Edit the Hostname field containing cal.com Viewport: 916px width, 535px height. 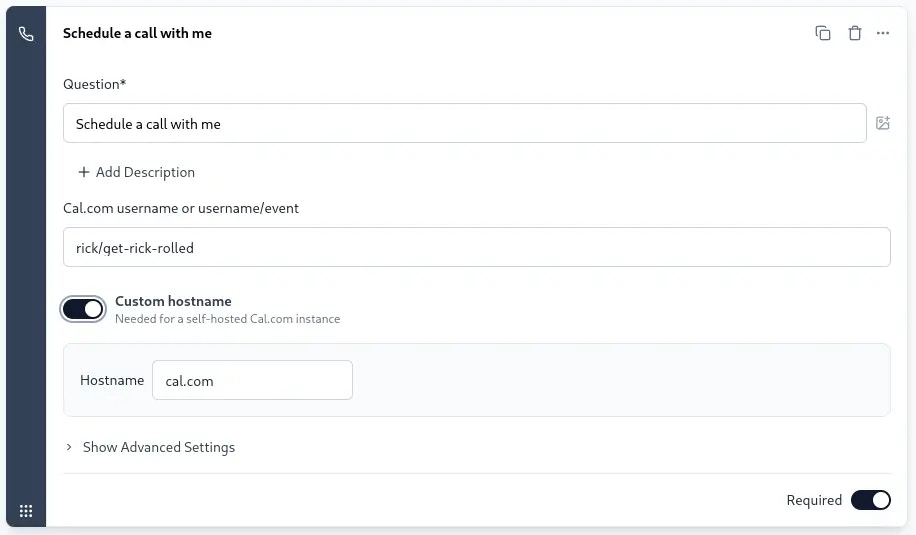[x=252, y=380]
